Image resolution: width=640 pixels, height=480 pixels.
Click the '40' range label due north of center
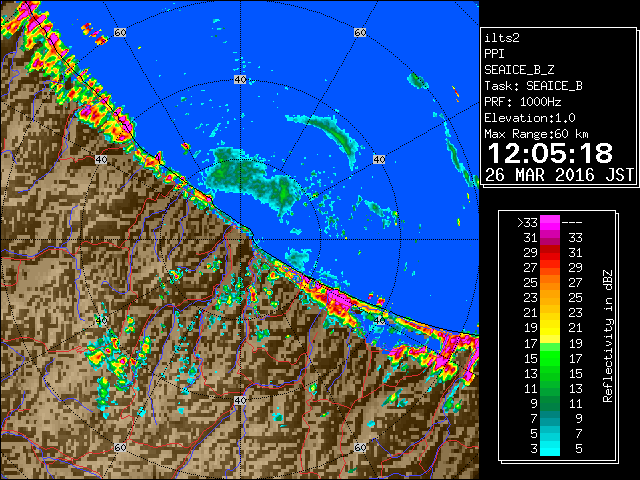(x=240, y=80)
